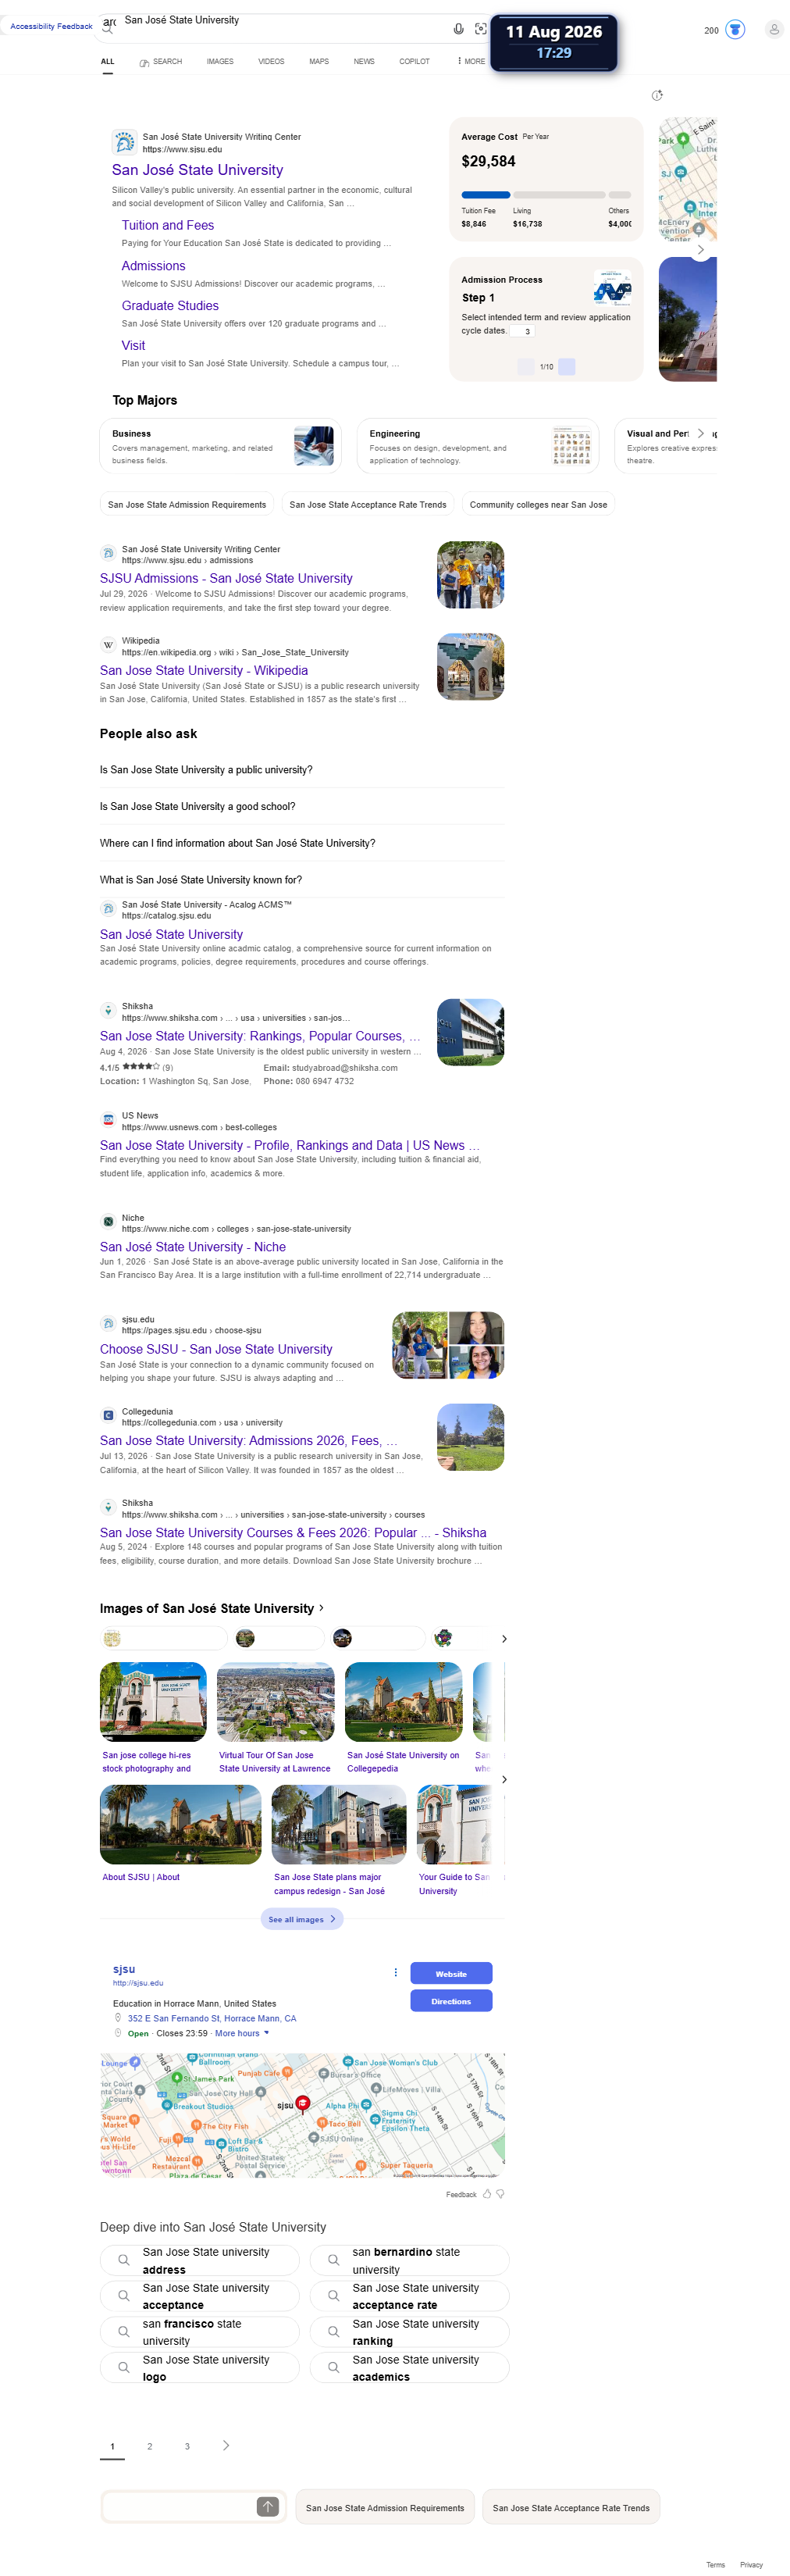Click the search magnifier icon in search box
The height and width of the screenshot is (2576, 790).
(107, 29)
